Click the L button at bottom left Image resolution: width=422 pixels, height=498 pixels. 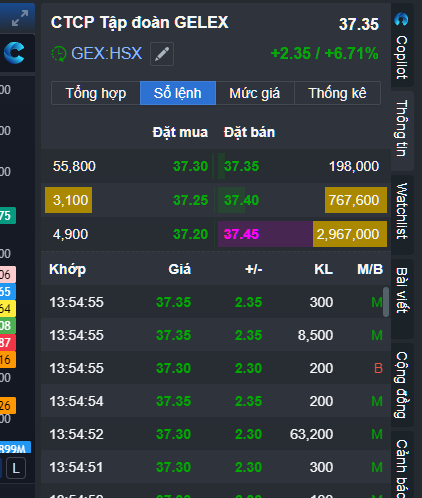point(16,469)
